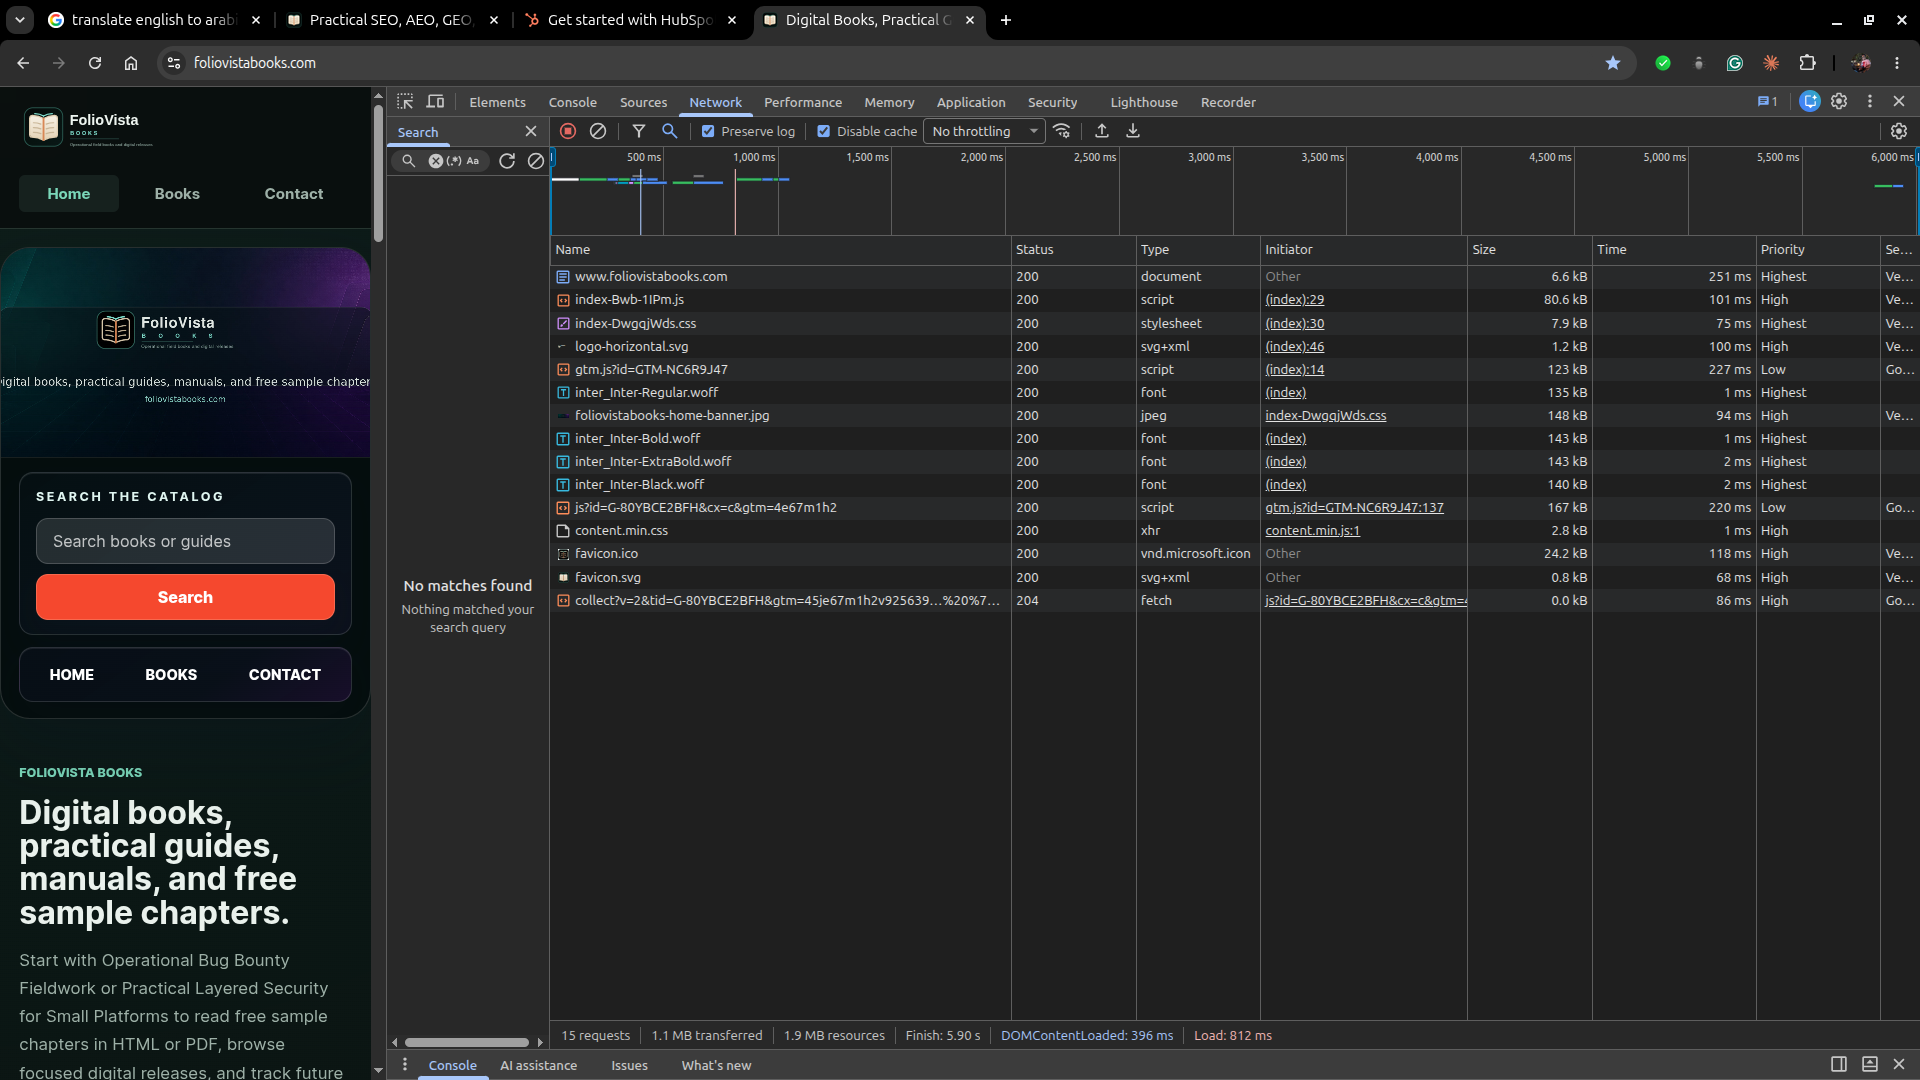Viewport: 1920px width, 1080px height.
Task: Toggle the Disable cache checkbox
Action: pos(824,131)
